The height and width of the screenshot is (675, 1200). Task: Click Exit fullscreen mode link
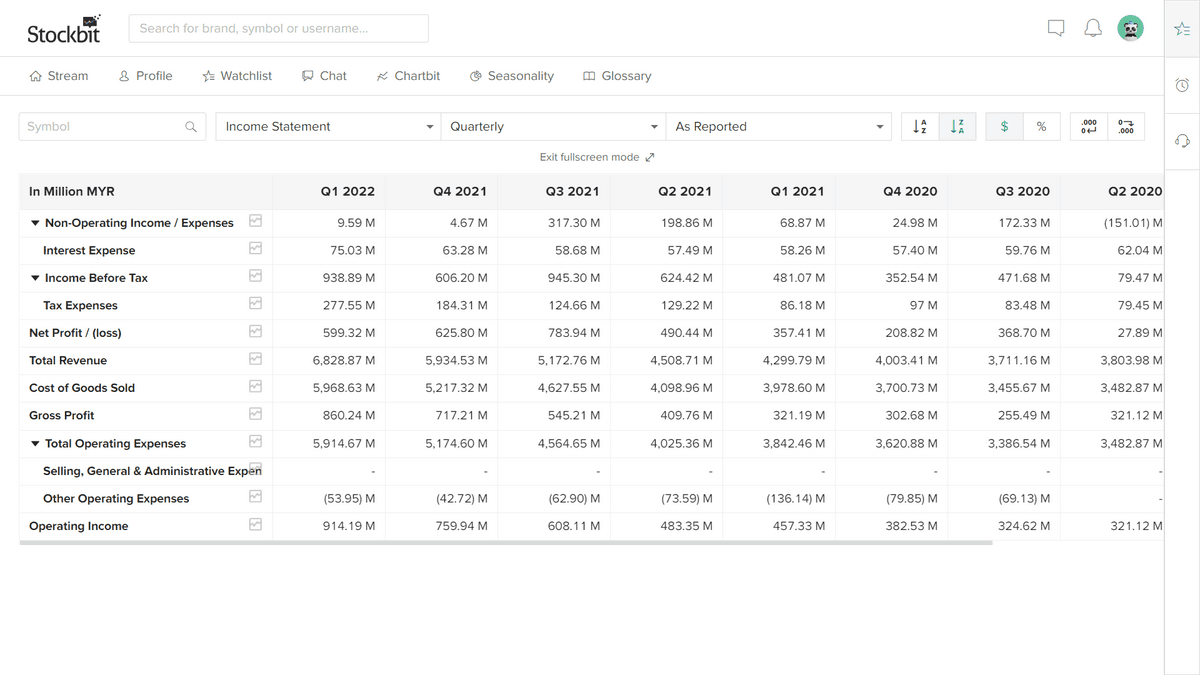(x=597, y=157)
